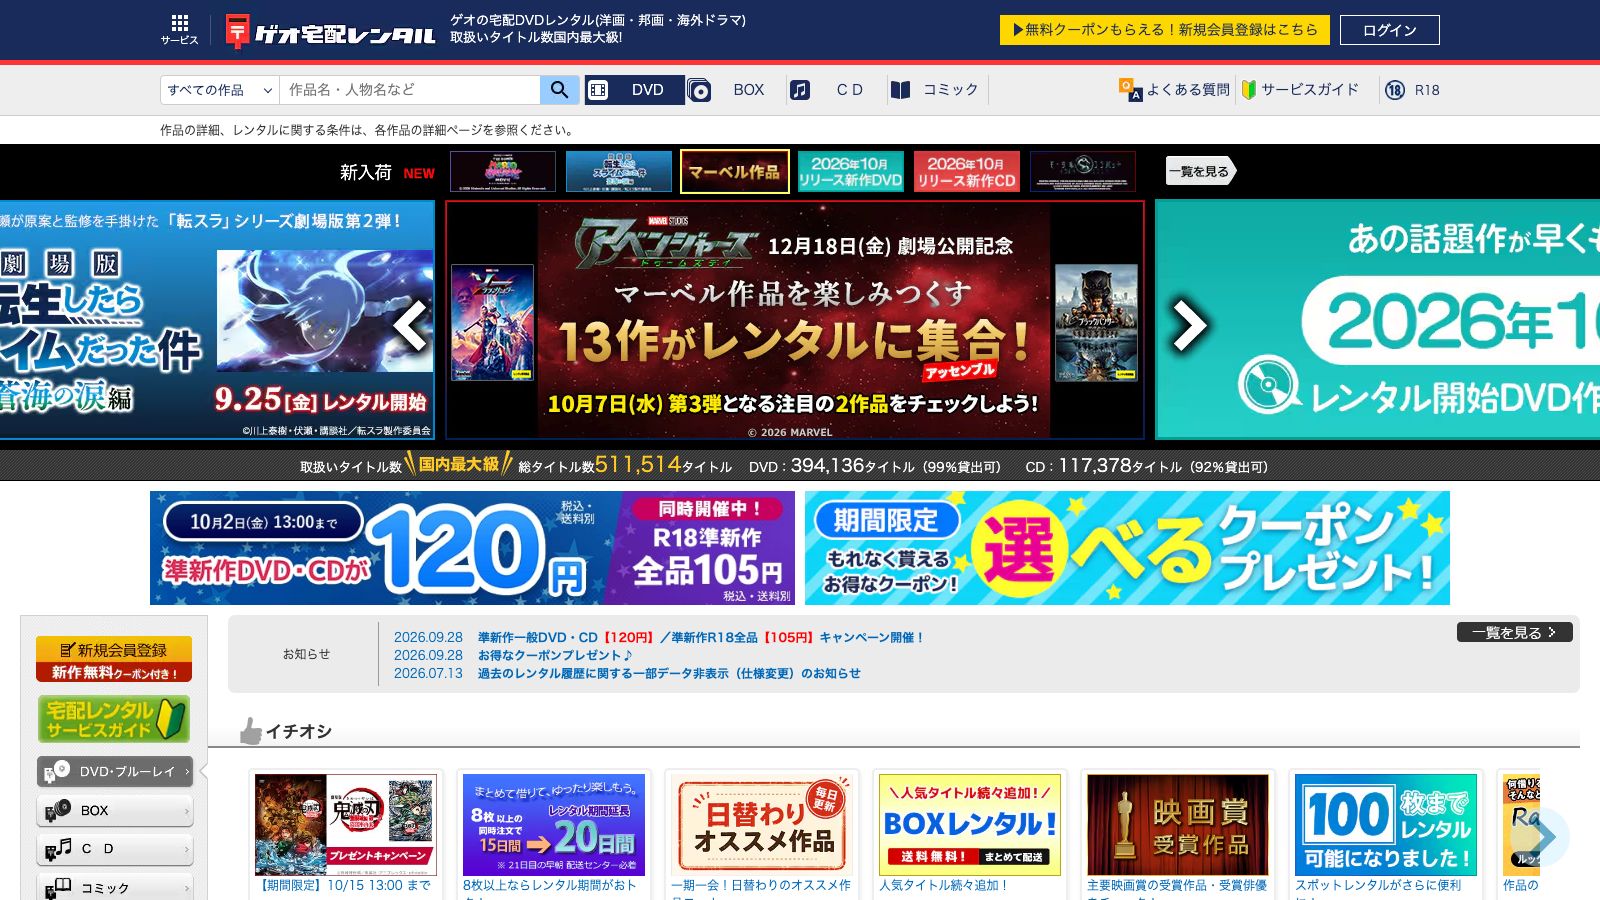
Task: Click 一覧を見る in お知らせ box
Action: [x=1514, y=632]
